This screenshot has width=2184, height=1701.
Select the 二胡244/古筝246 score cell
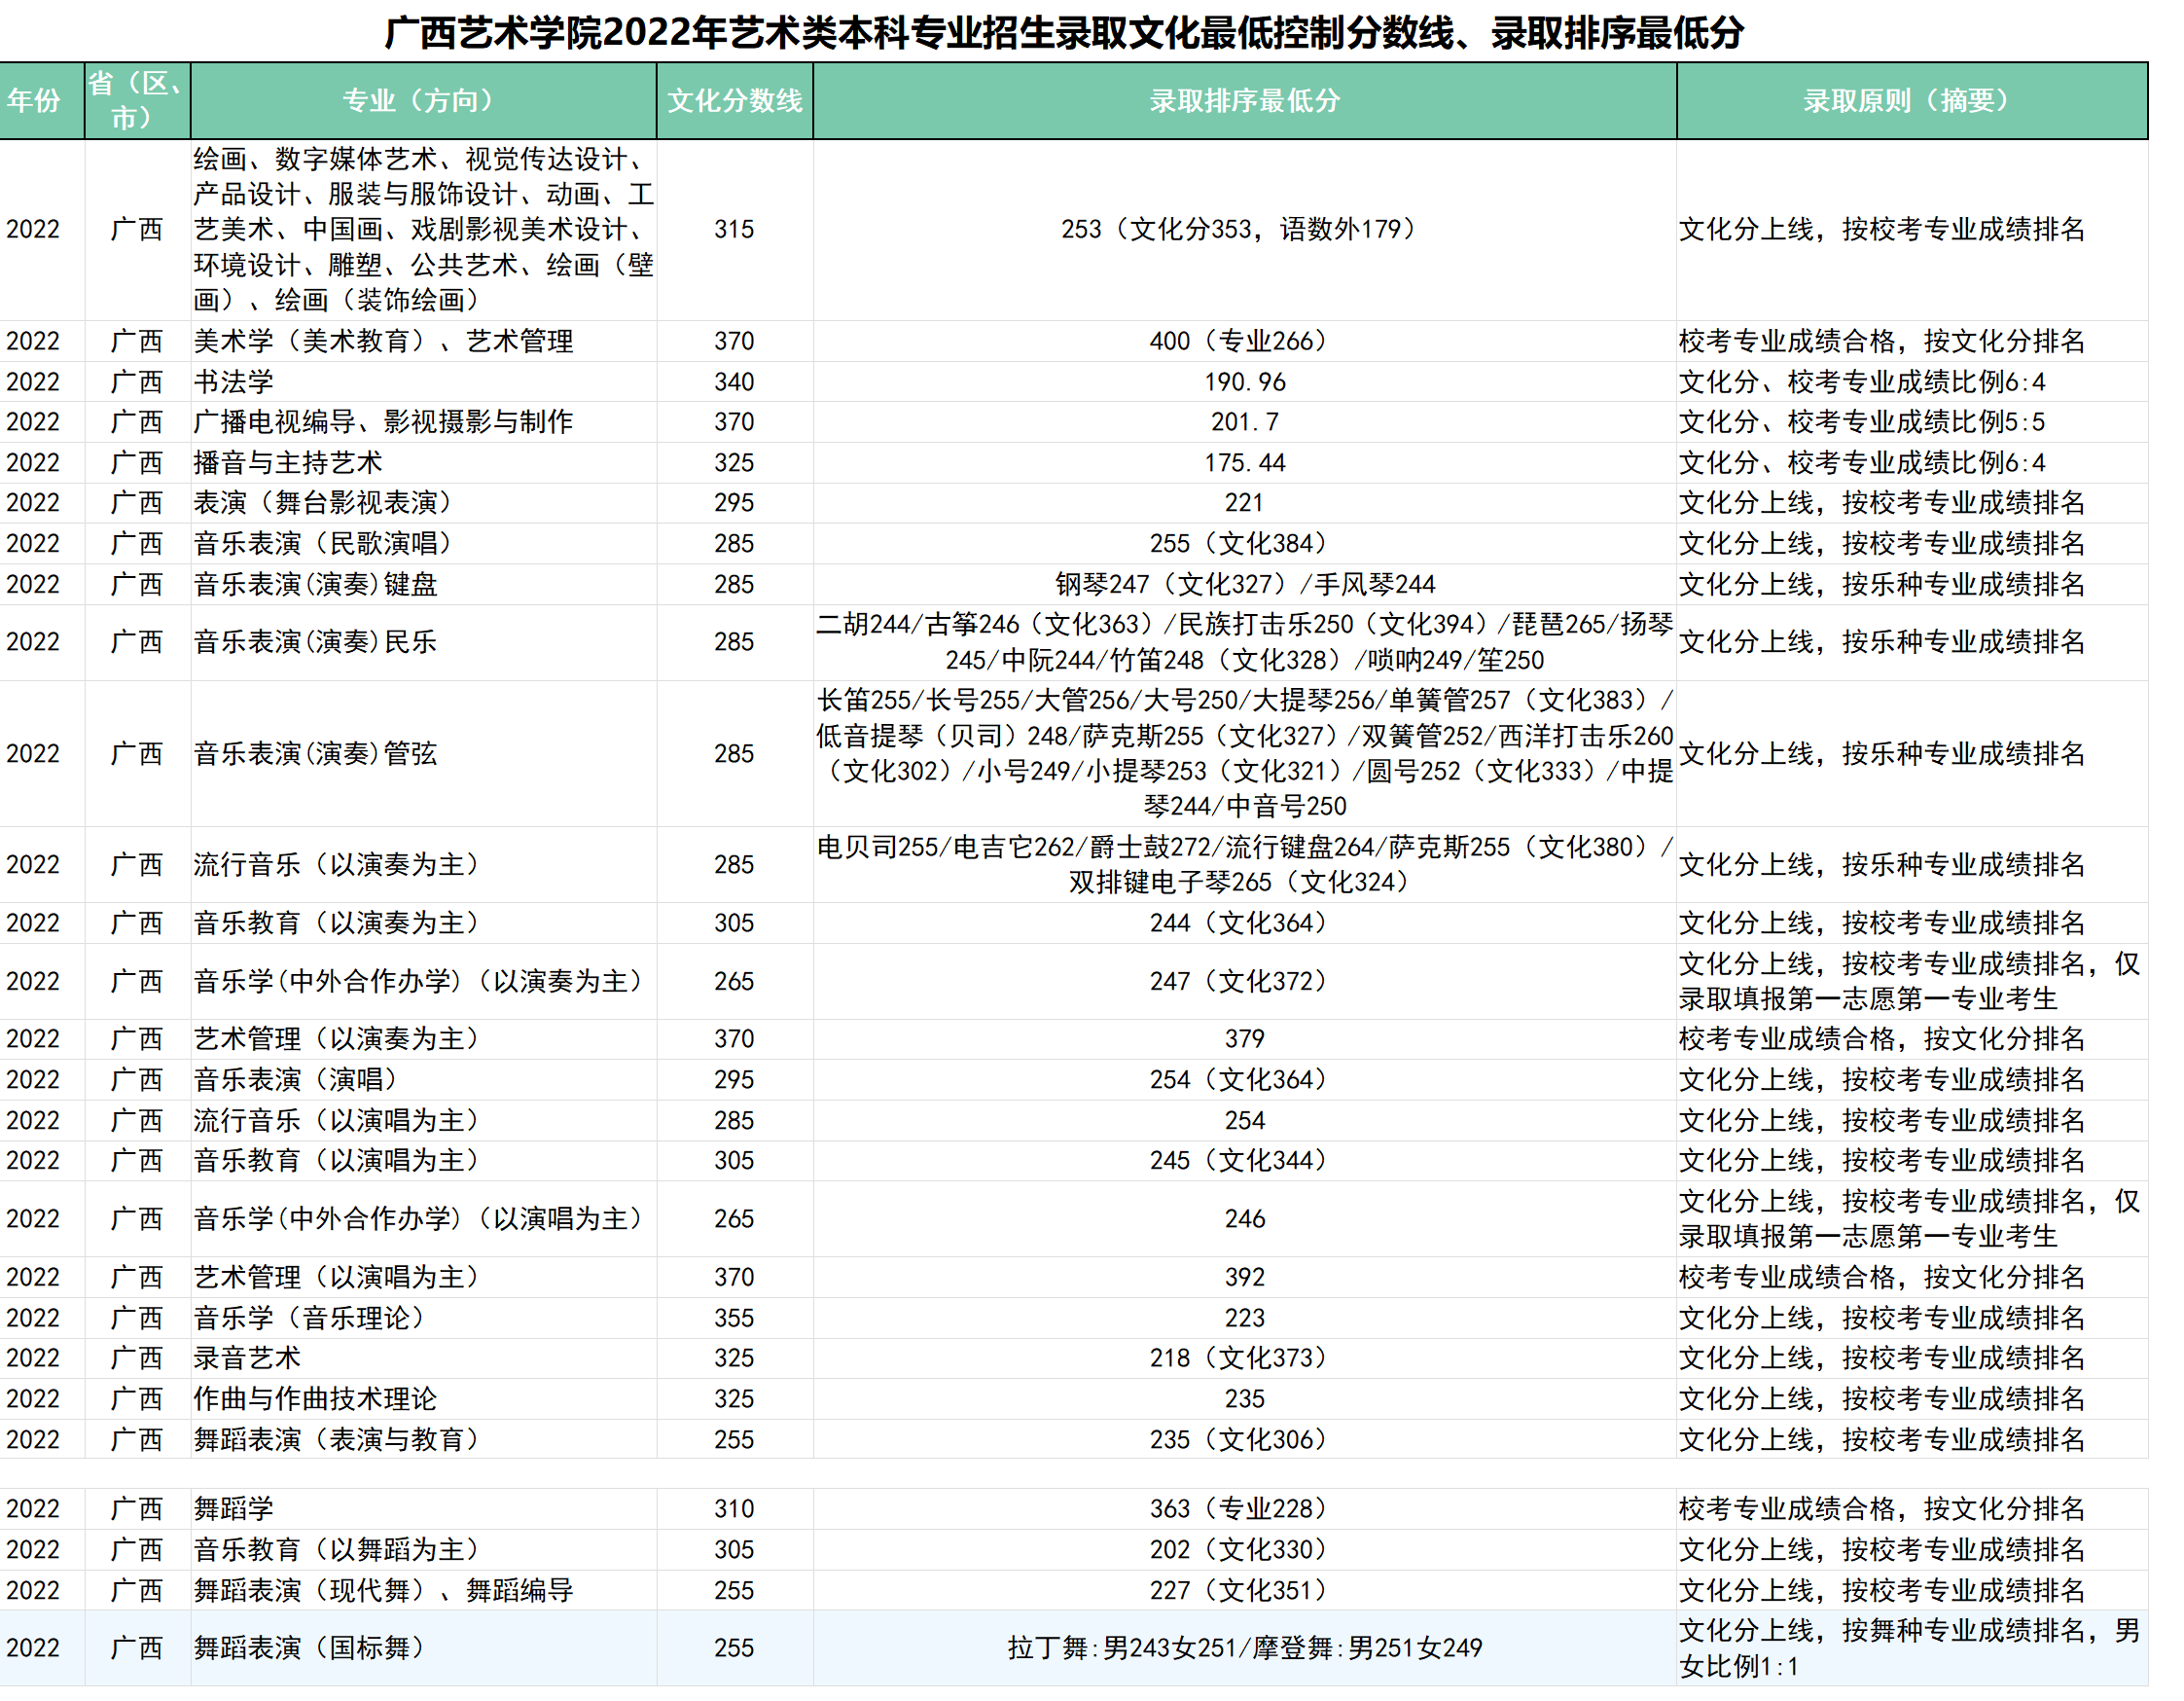click(1245, 642)
